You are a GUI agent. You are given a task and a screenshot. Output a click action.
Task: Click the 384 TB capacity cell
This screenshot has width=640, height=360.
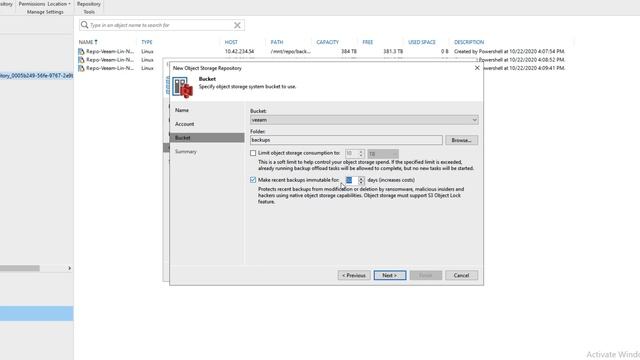pos(349,51)
